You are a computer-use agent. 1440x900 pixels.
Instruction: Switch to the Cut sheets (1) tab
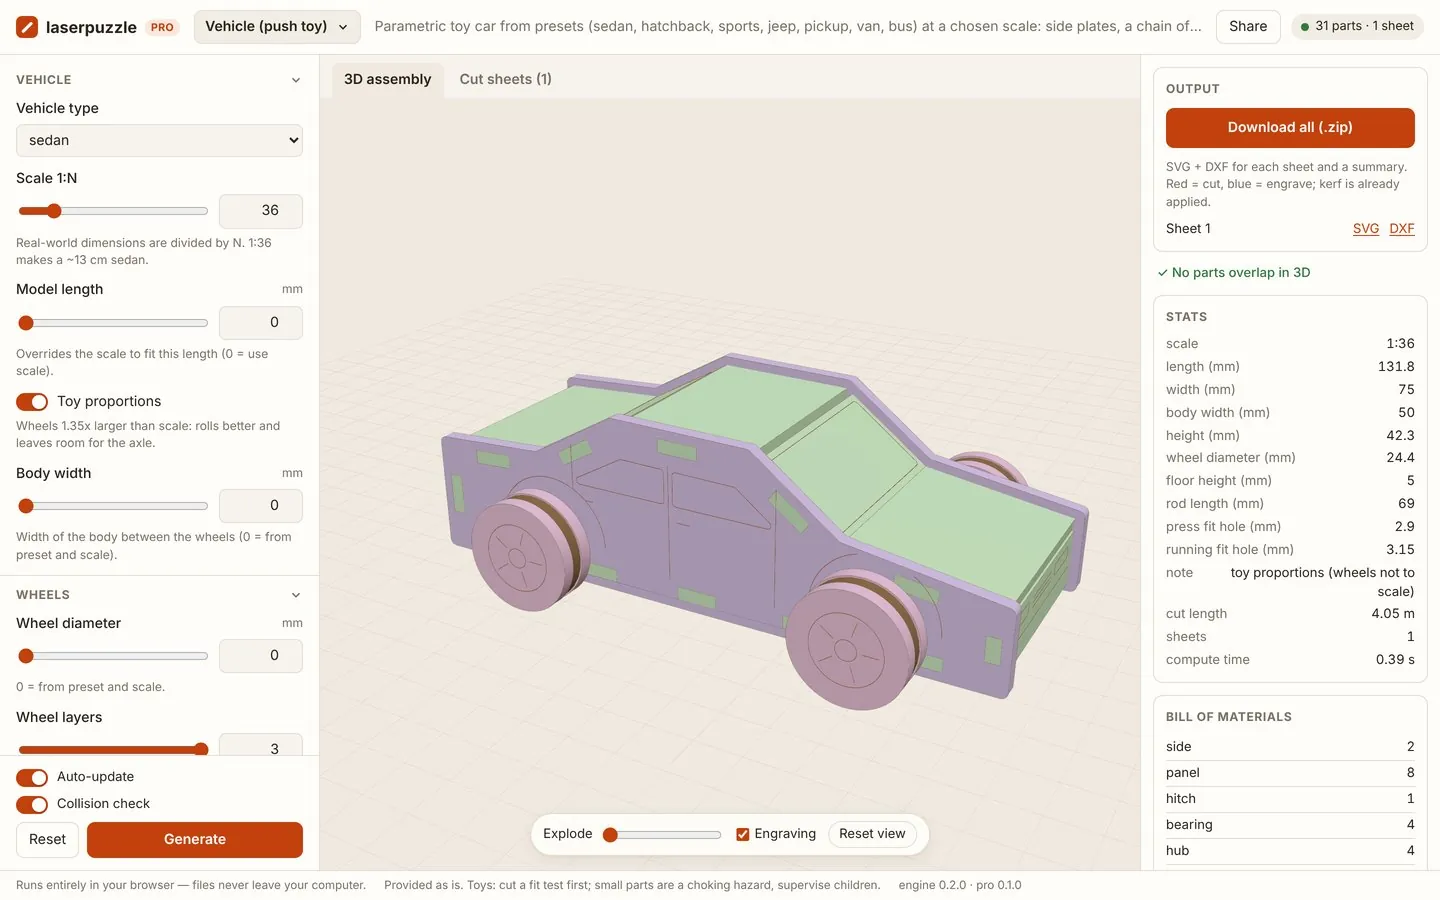coord(505,79)
